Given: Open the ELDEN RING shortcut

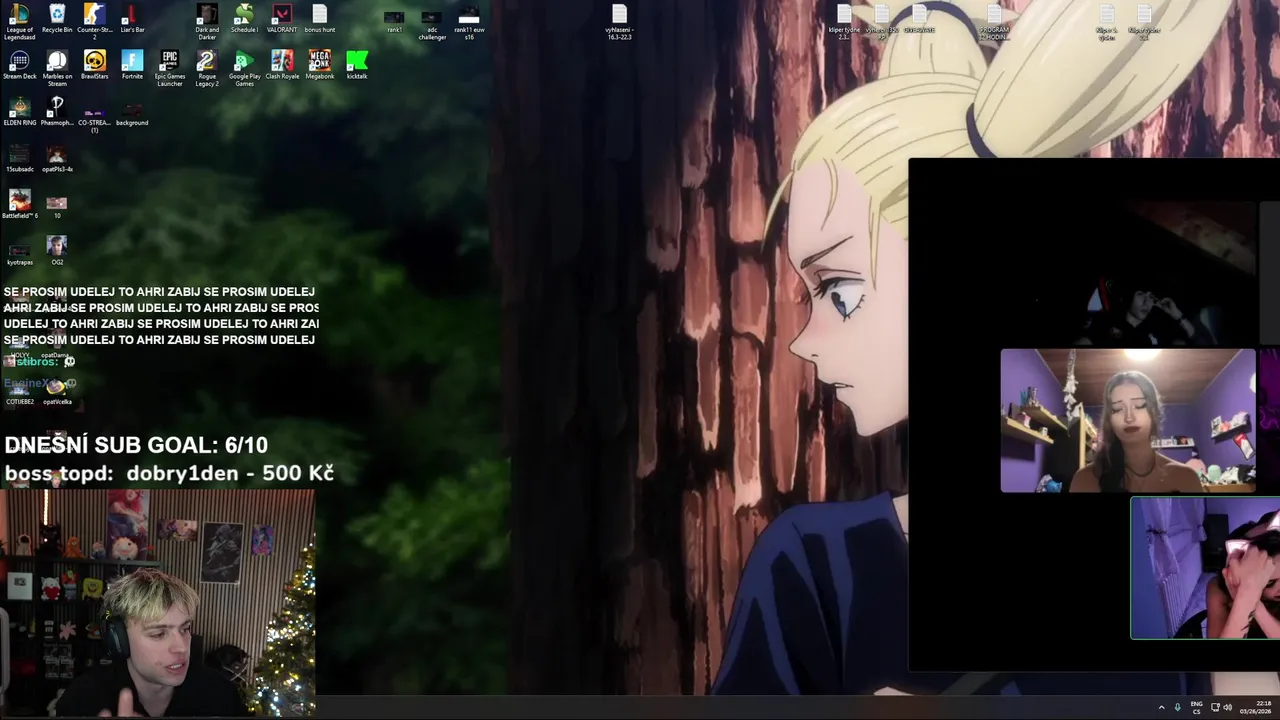Looking at the screenshot, I should (19, 111).
